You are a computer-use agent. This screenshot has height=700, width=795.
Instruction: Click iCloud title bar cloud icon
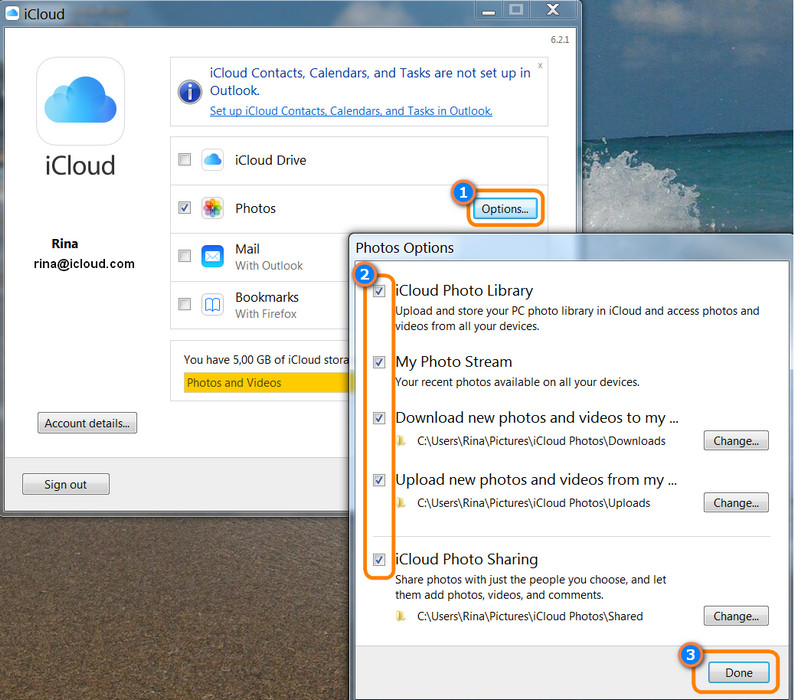12,13
